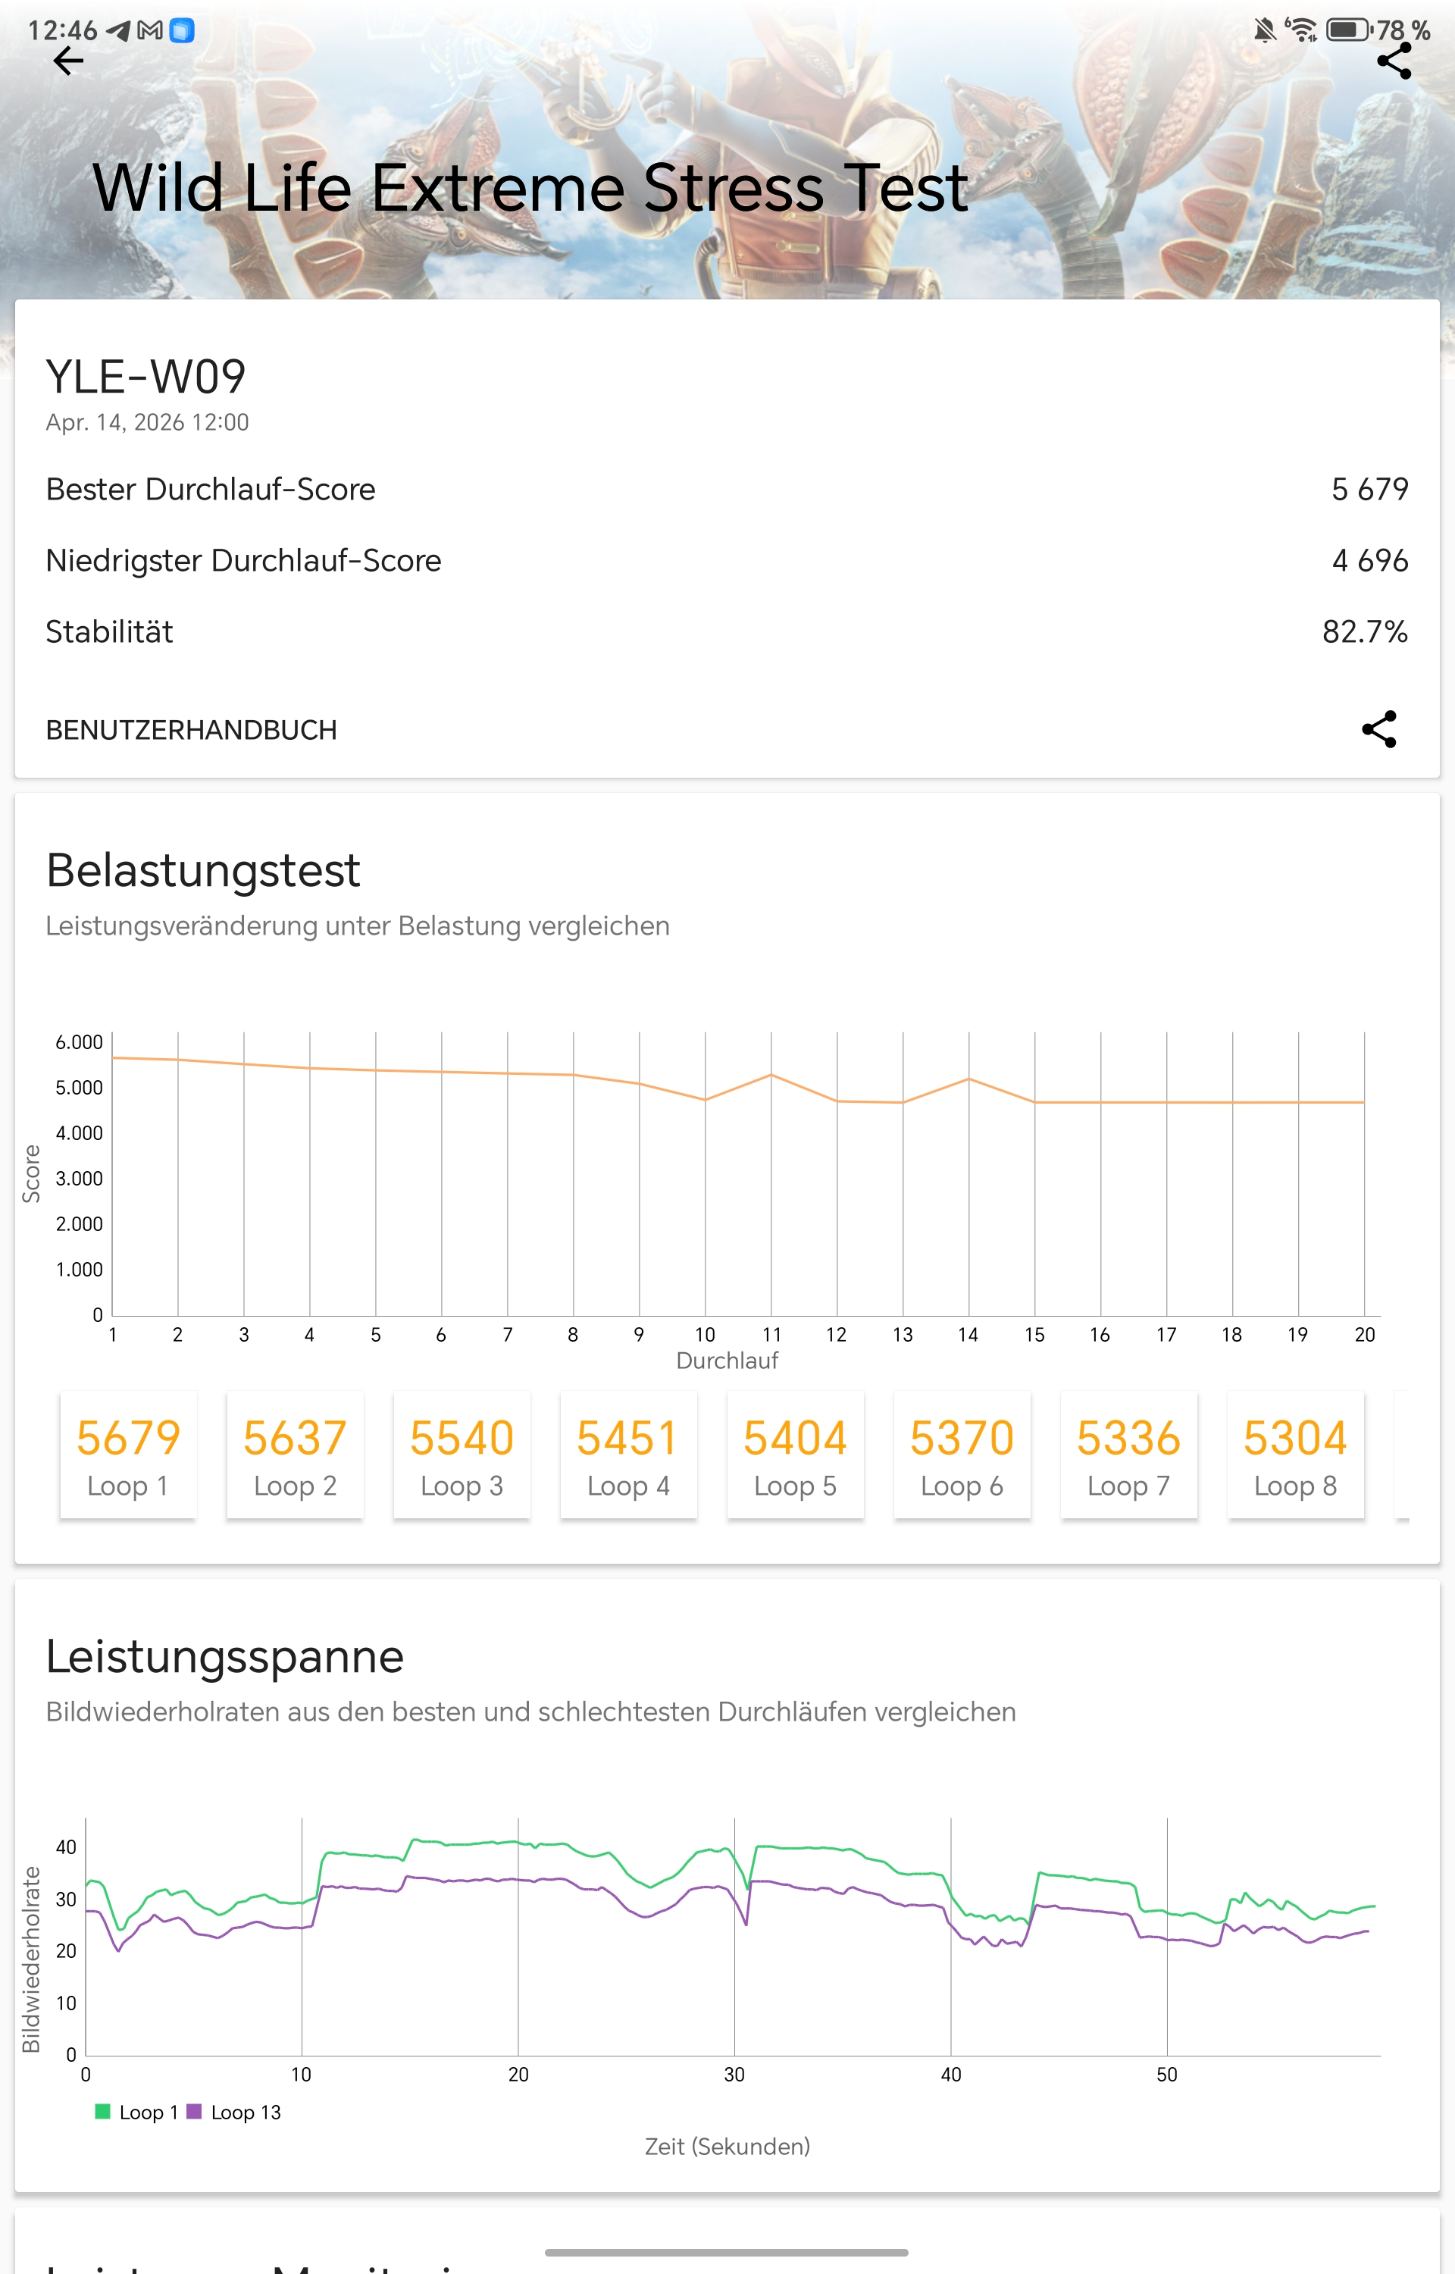
Task: Toggle green Loop 1 legend swatch
Action: [x=102, y=2111]
